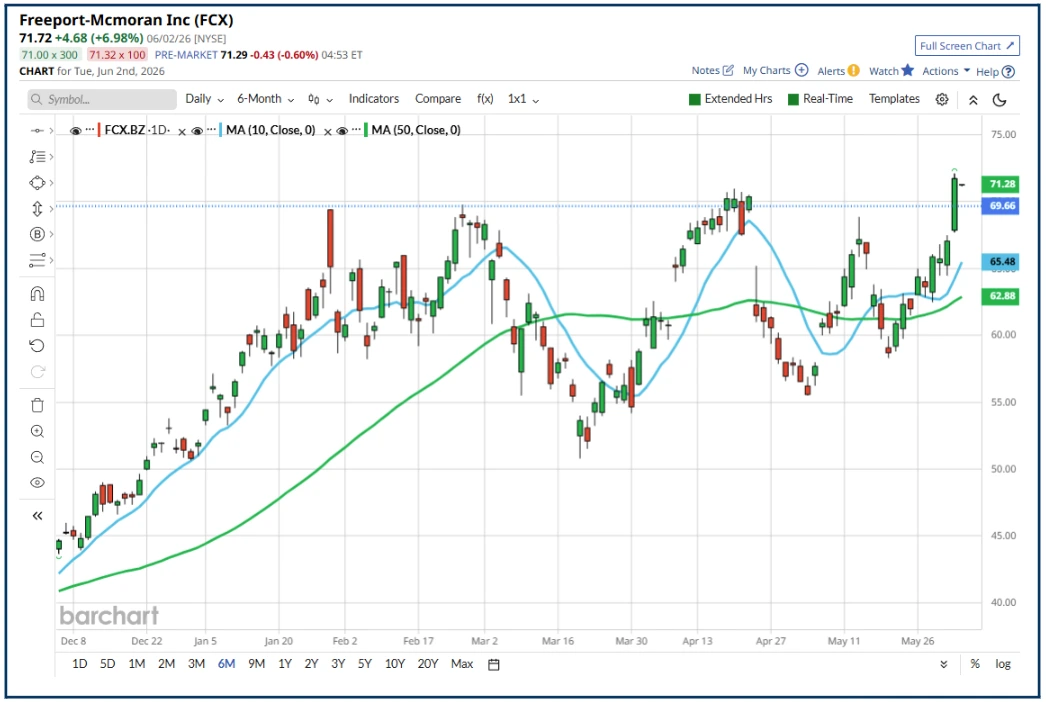This screenshot has height=702, width=1046.
Task: Click the unlock drawings padlock icon
Action: (x=37, y=320)
